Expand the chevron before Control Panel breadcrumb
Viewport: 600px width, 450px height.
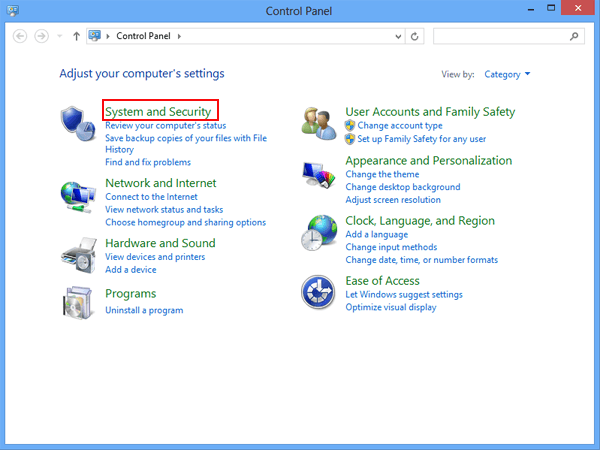point(108,36)
